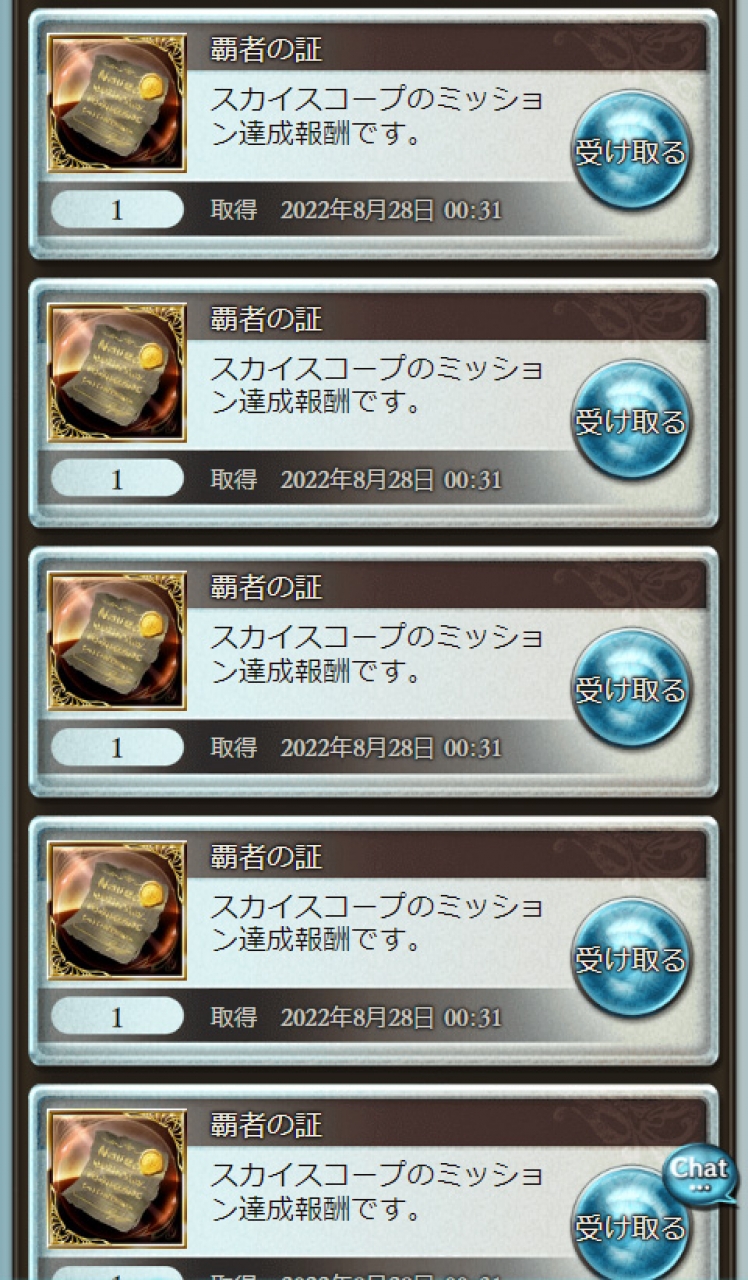This screenshot has height=1280, width=748.
Task: Tap the fourth 覇者の証 item icon
Action: coord(117,911)
